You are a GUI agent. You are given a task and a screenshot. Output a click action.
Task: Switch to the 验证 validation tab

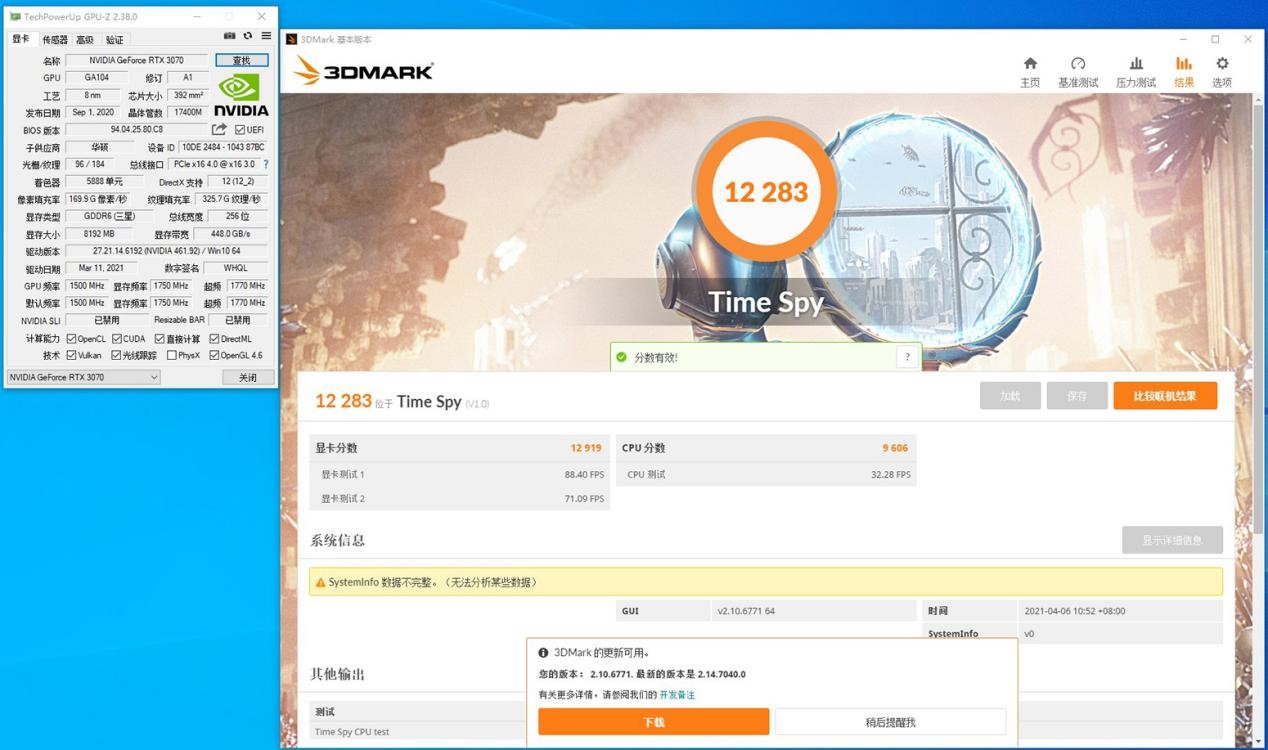coord(115,40)
